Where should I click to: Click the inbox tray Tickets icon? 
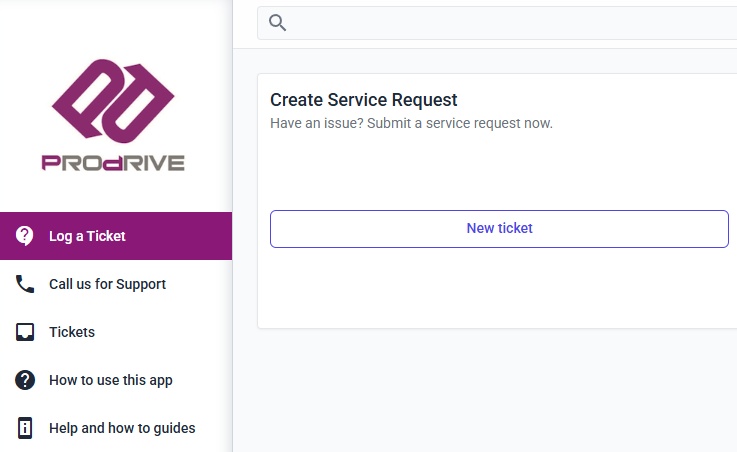pos(25,332)
